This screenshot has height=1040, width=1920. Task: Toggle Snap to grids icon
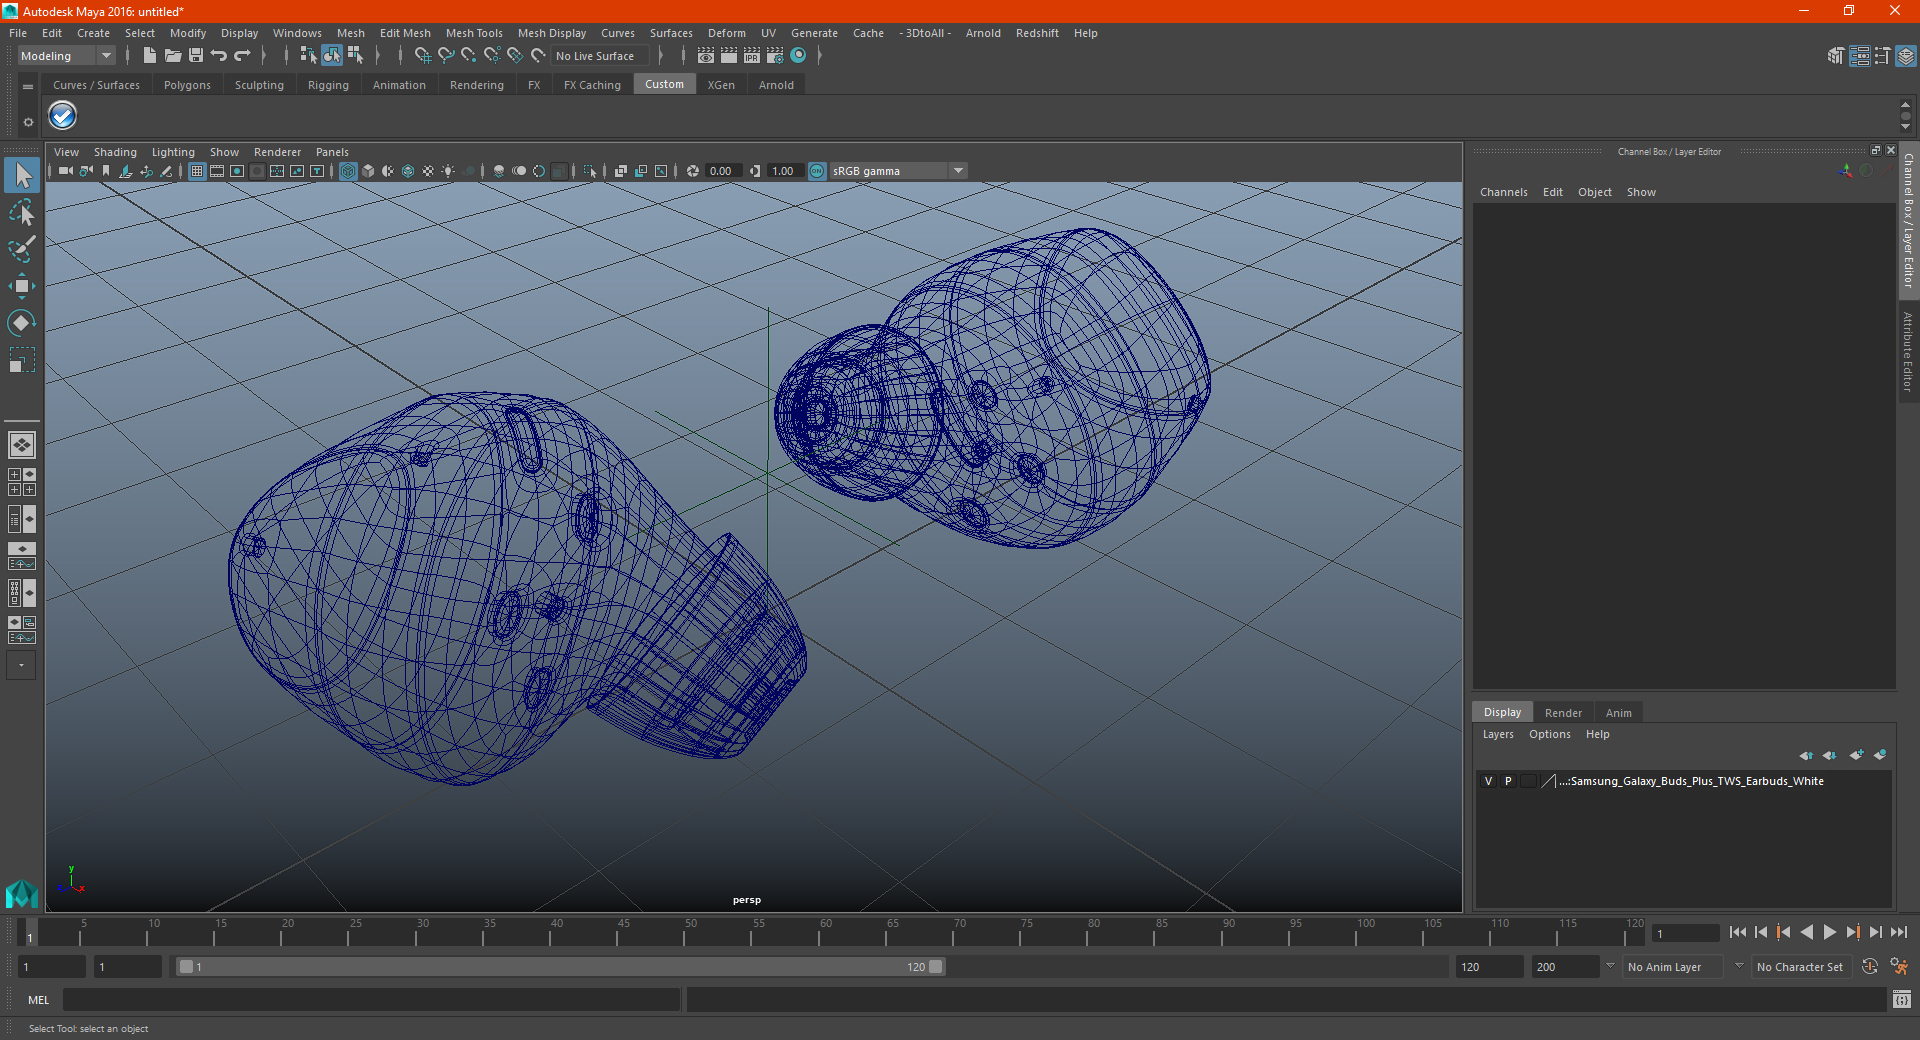pyautogui.click(x=422, y=56)
